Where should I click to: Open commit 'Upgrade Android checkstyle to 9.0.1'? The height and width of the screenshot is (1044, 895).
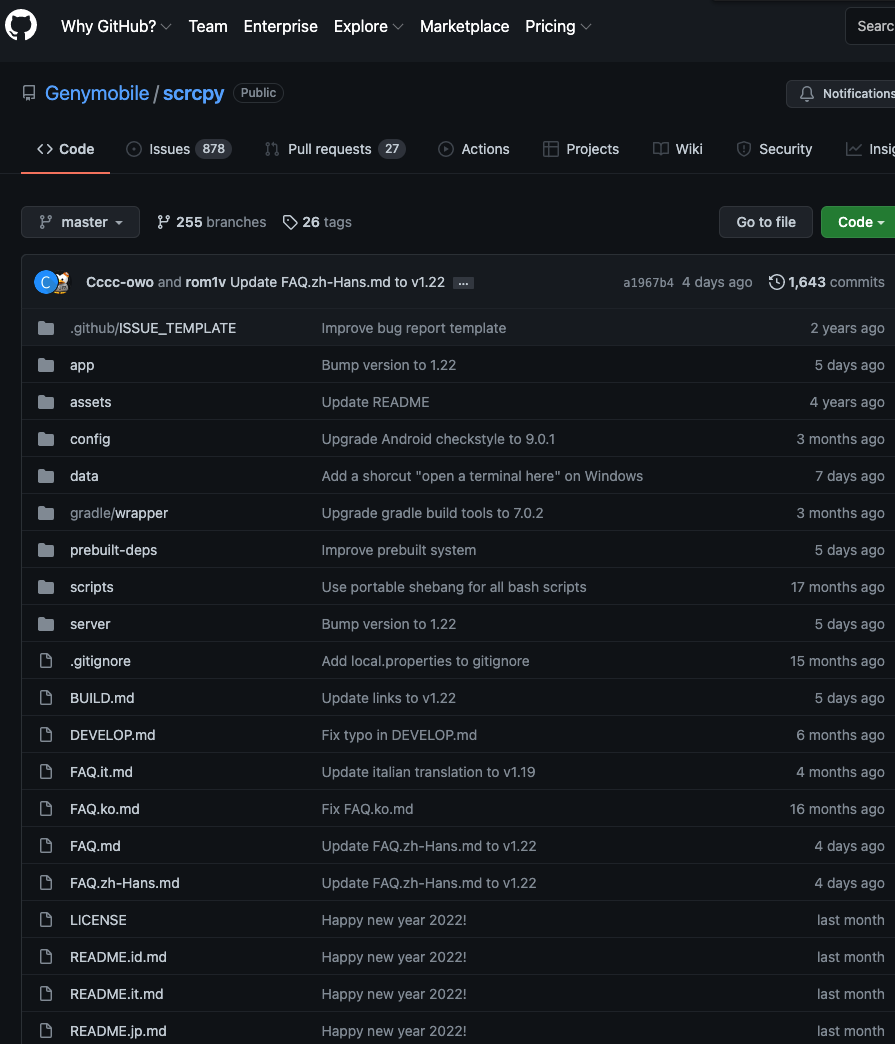click(438, 439)
